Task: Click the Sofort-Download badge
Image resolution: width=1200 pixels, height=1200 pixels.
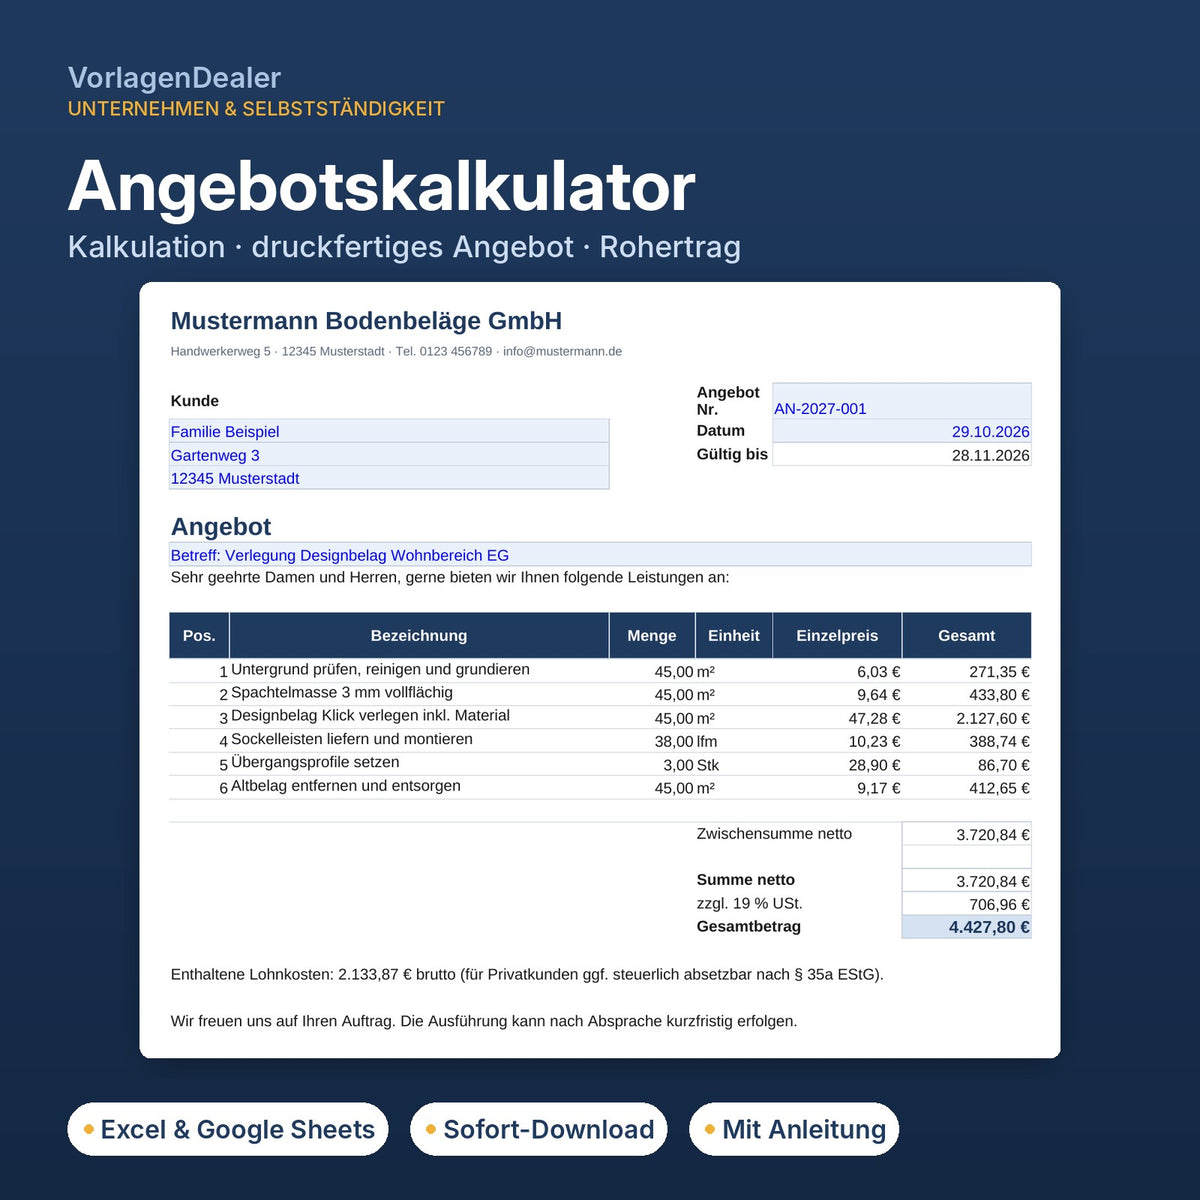Action: [539, 1129]
